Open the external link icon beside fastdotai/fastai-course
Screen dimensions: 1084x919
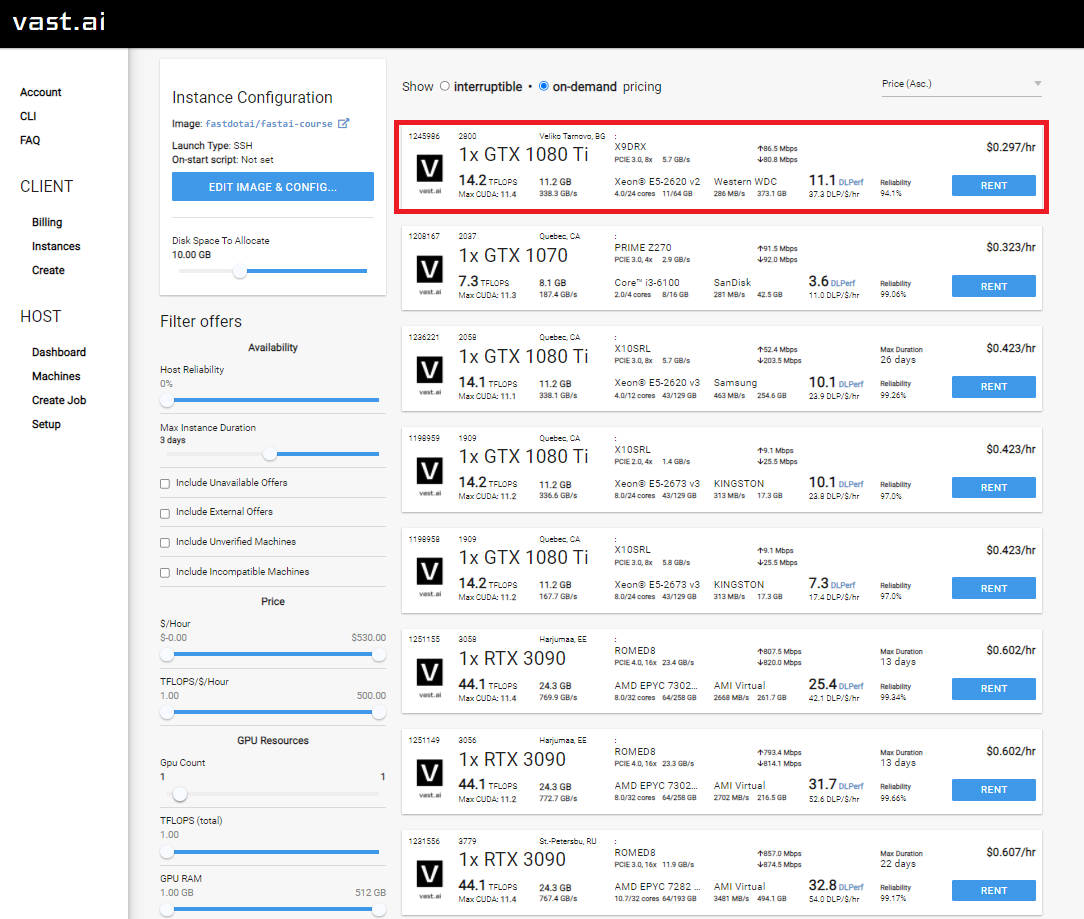[344, 123]
